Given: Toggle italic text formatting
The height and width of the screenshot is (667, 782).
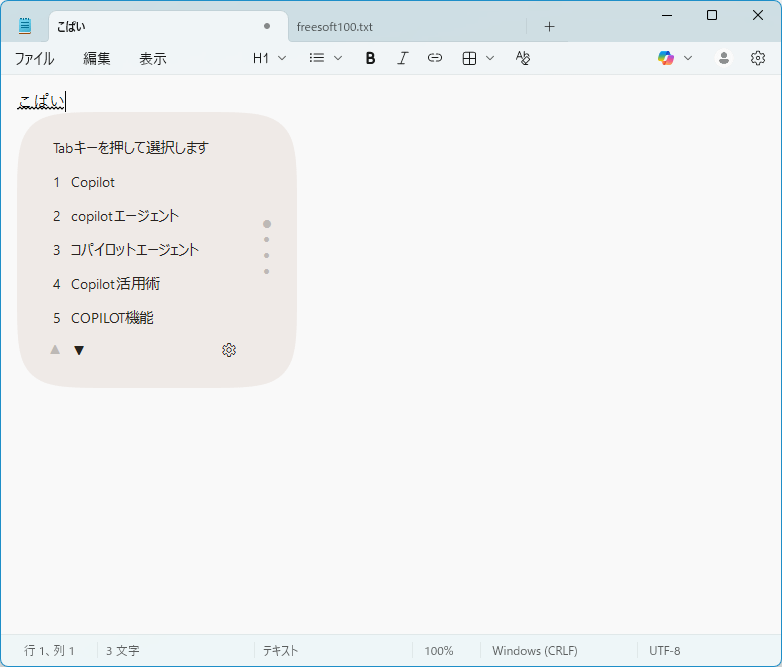Looking at the screenshot, I should (x=402, y=58).
